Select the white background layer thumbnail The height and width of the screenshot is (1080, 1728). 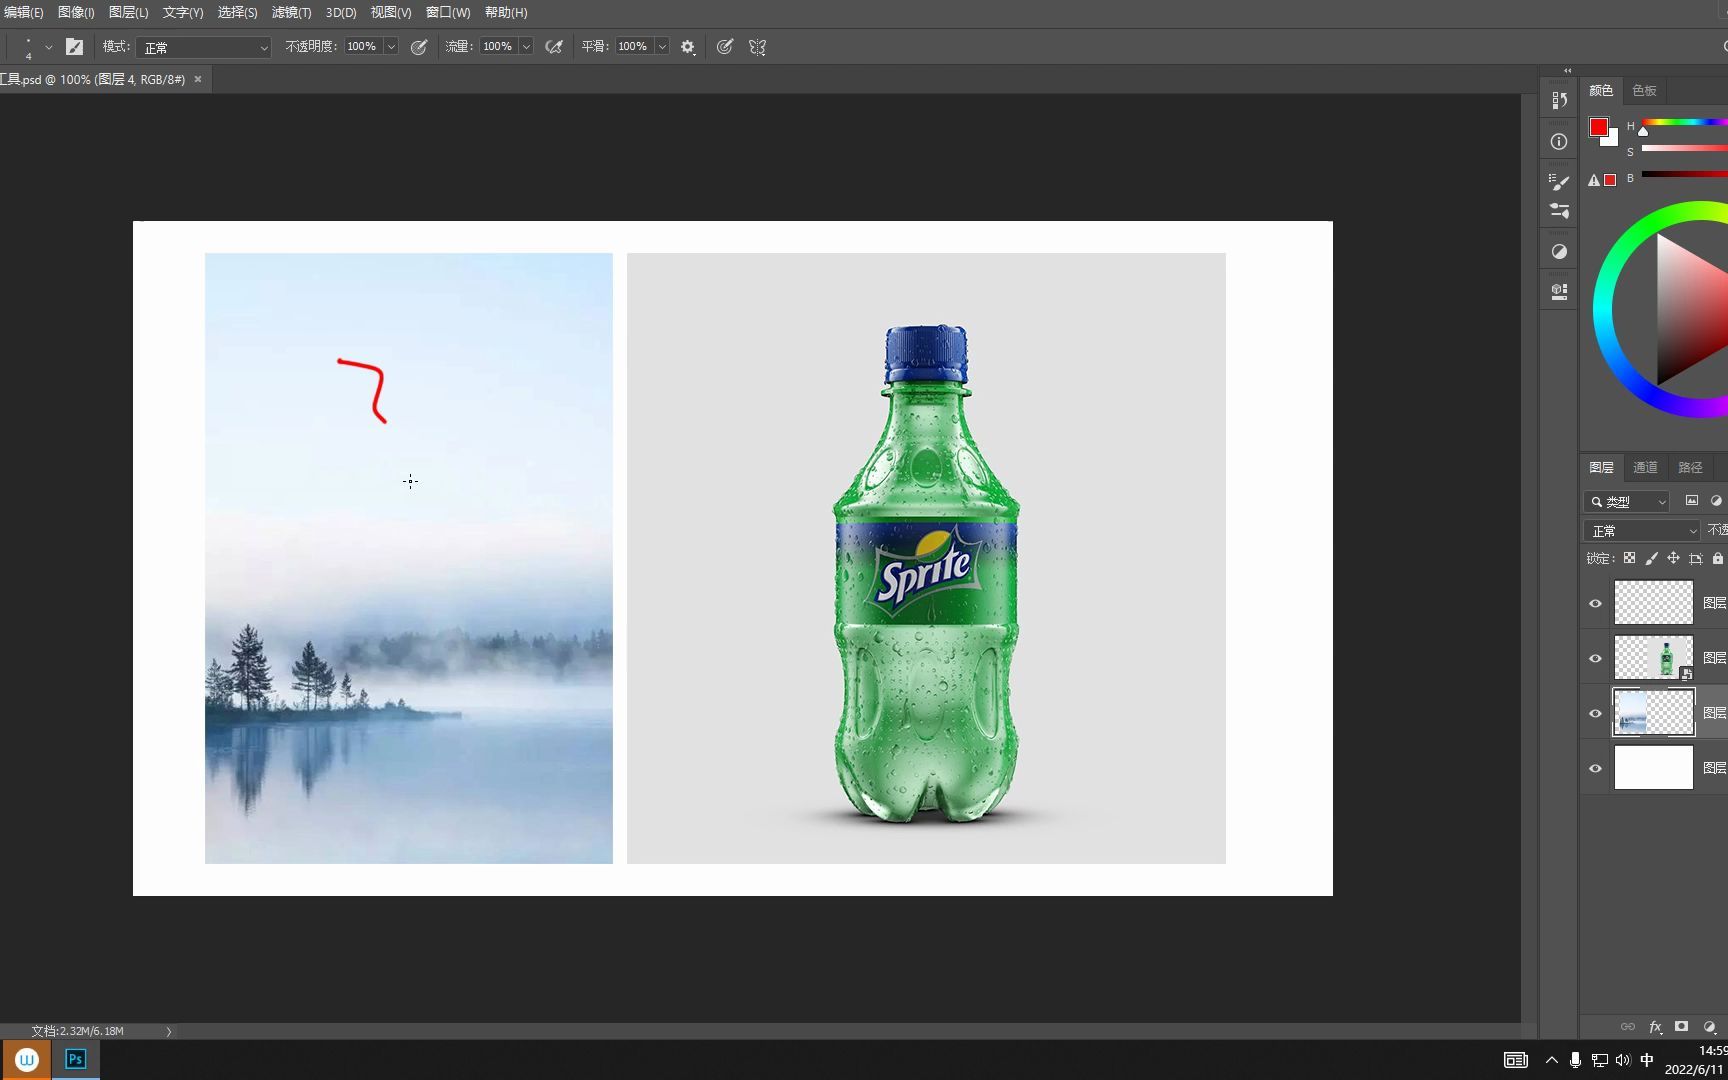point(1654,768)
